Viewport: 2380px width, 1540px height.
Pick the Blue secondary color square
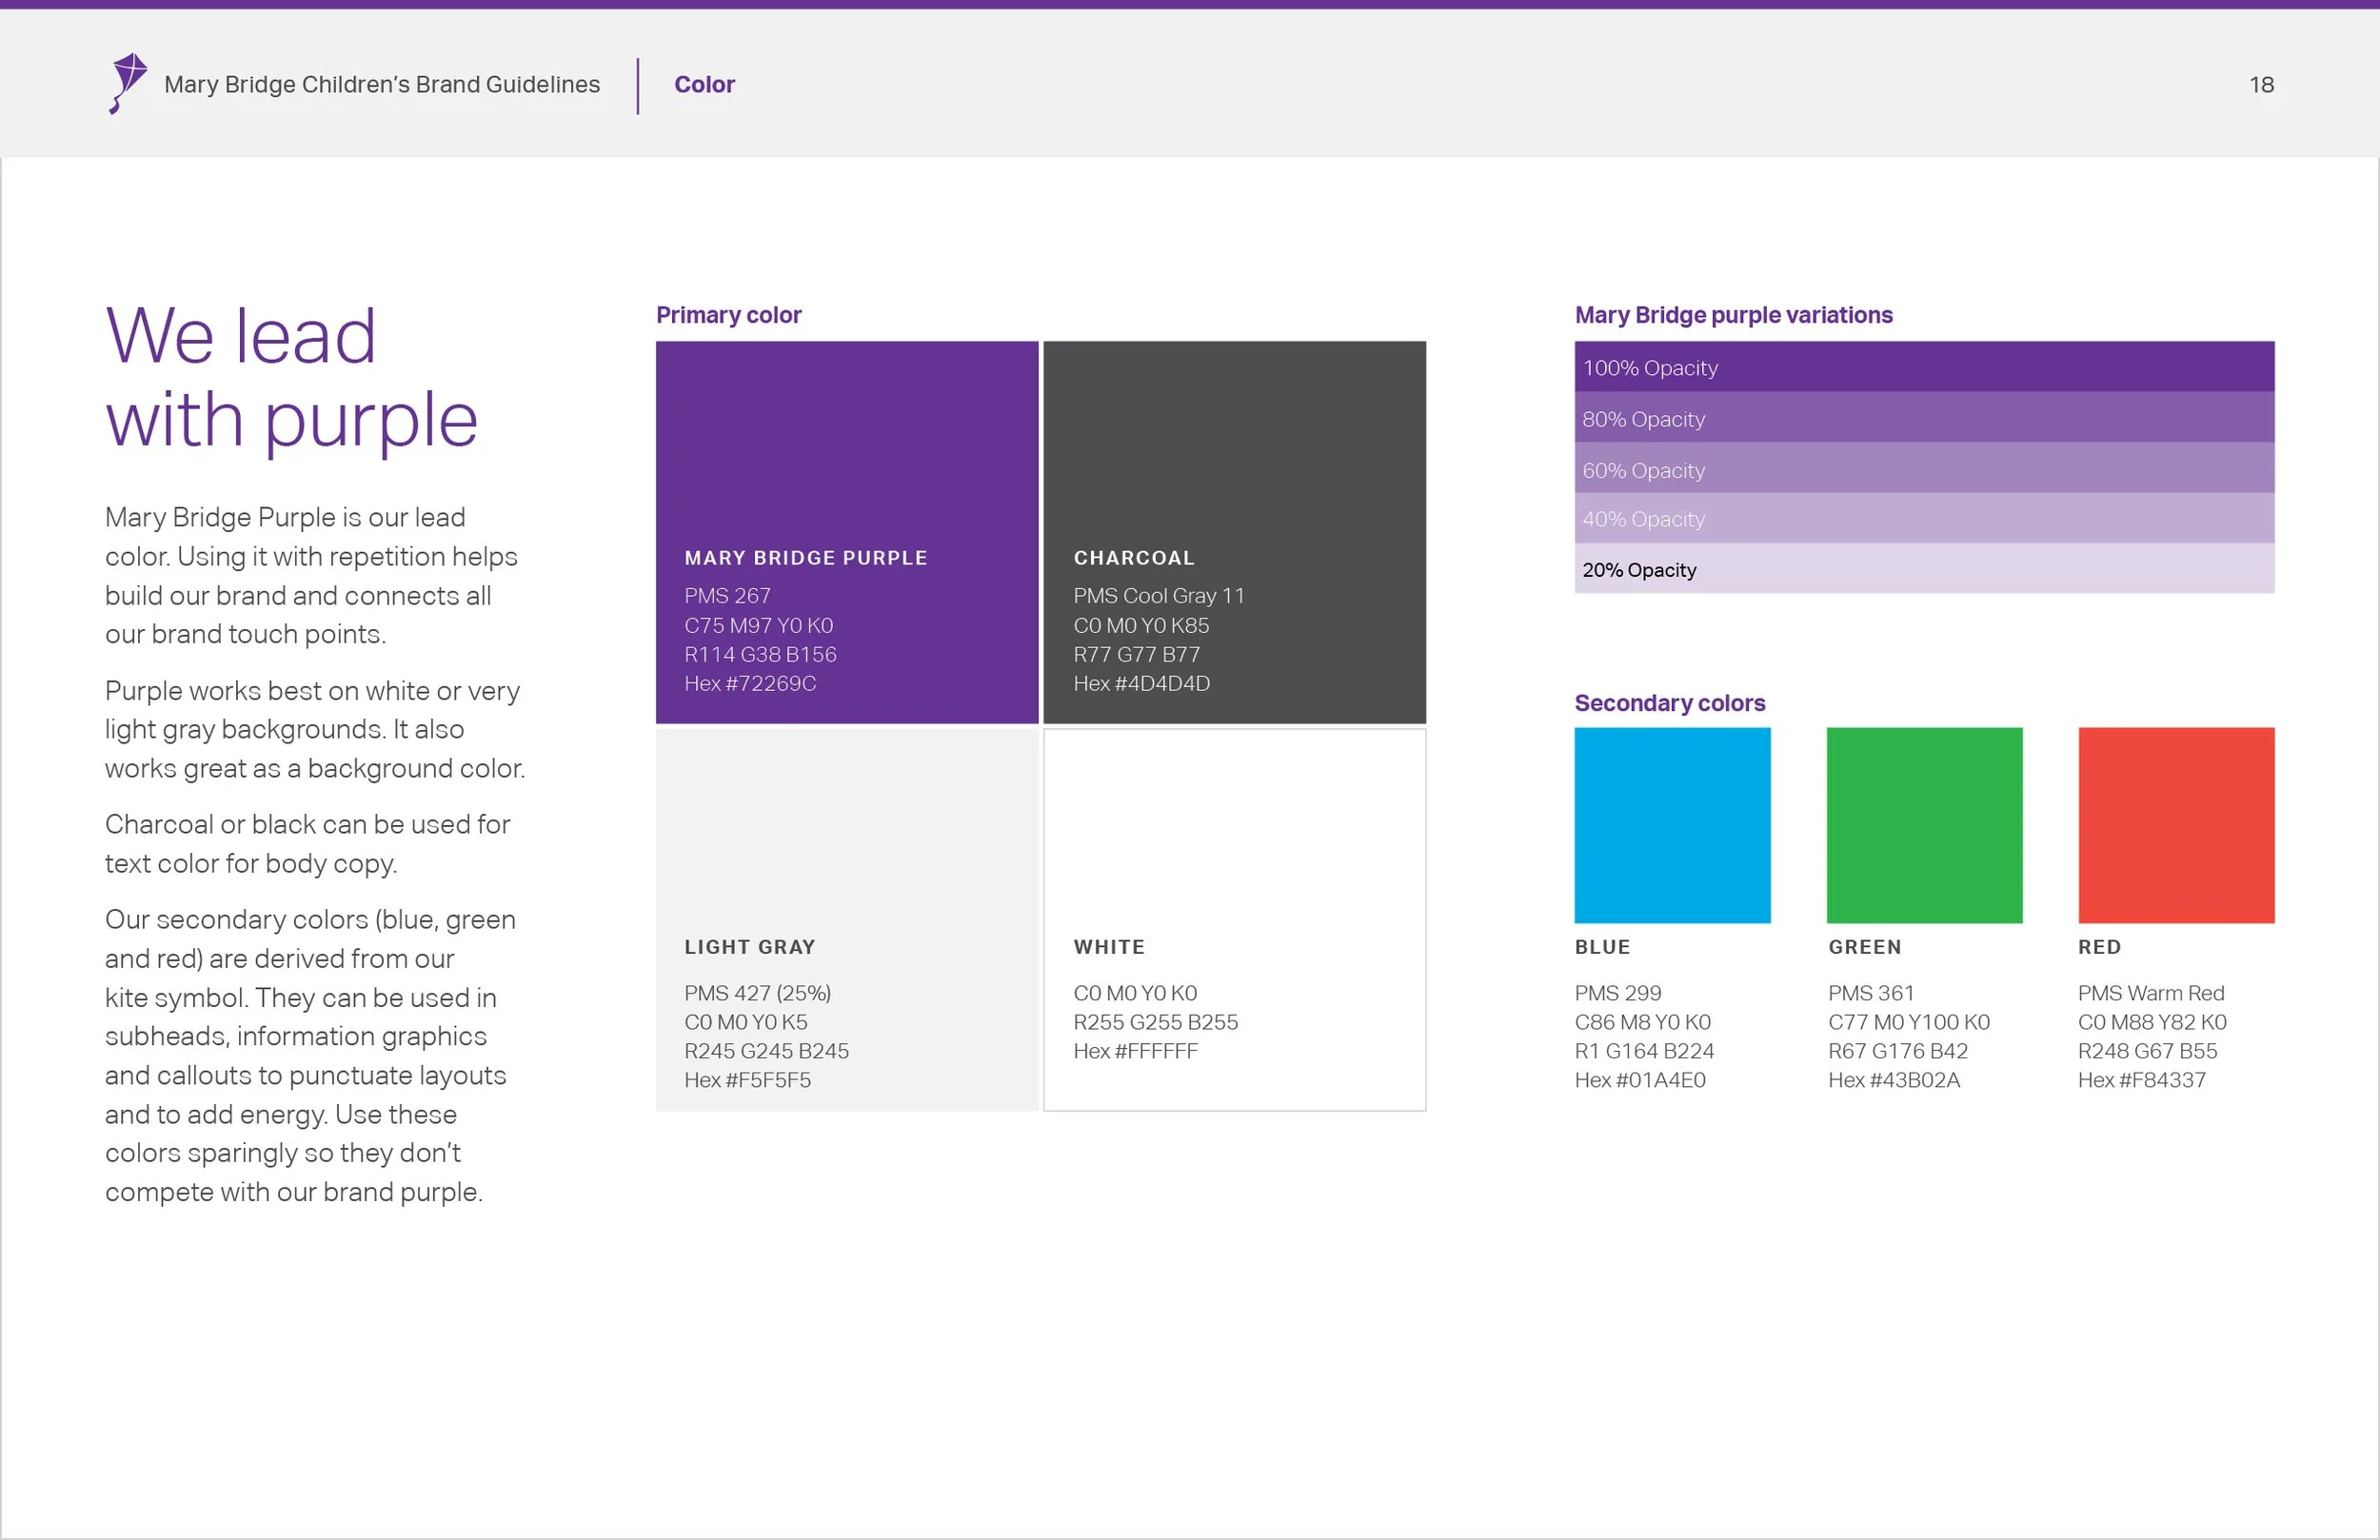pyautogui.click(x=1672, y=825)
